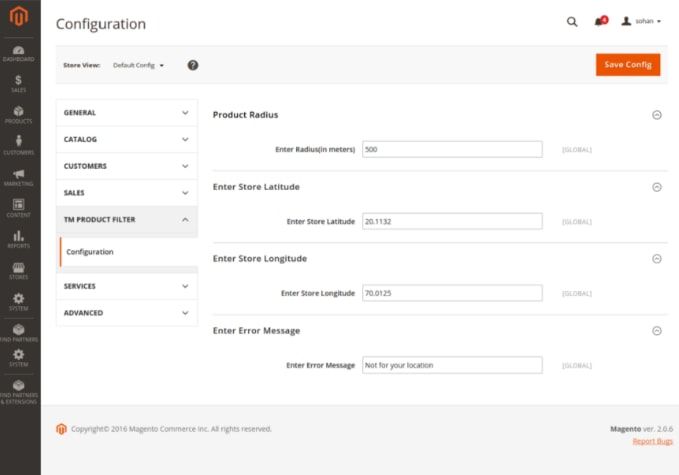
Task: Click the Save Config button
Action: pyautogui.click(x=627, y=65)
